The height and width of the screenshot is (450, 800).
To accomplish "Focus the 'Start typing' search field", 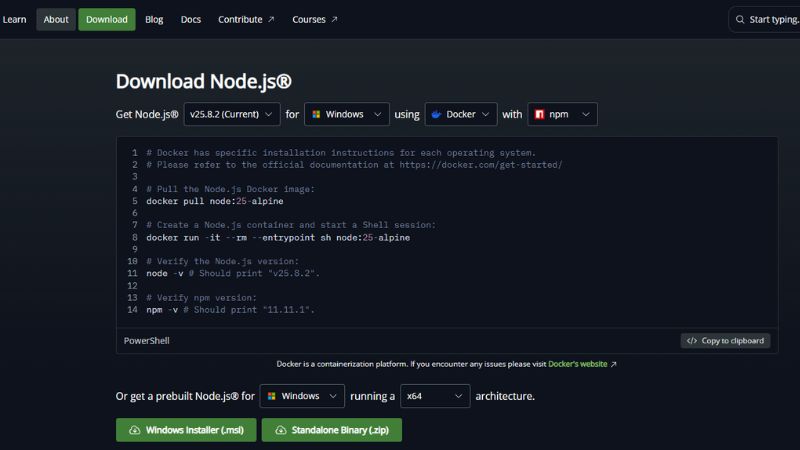I will tap(765, 19).
